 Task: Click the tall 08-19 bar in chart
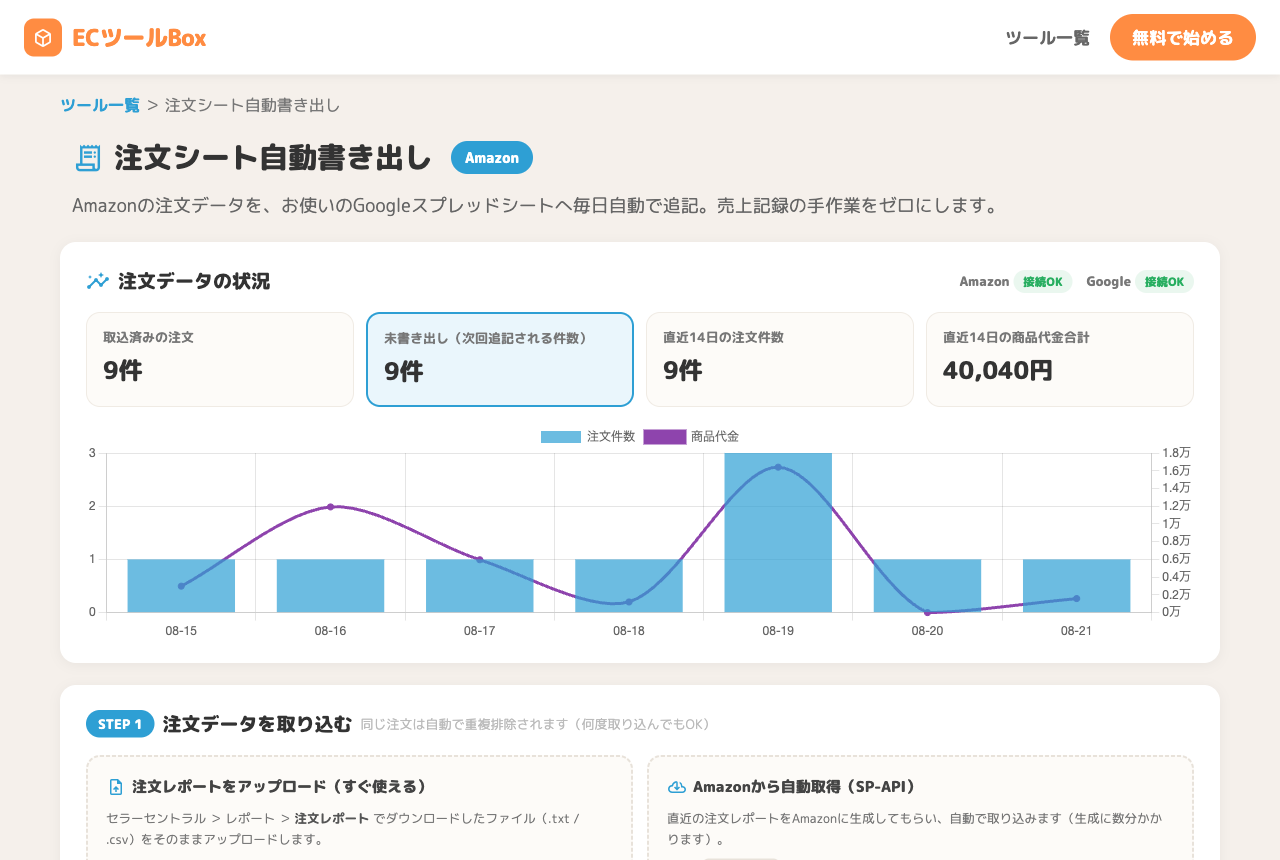[x=778, y=532]
